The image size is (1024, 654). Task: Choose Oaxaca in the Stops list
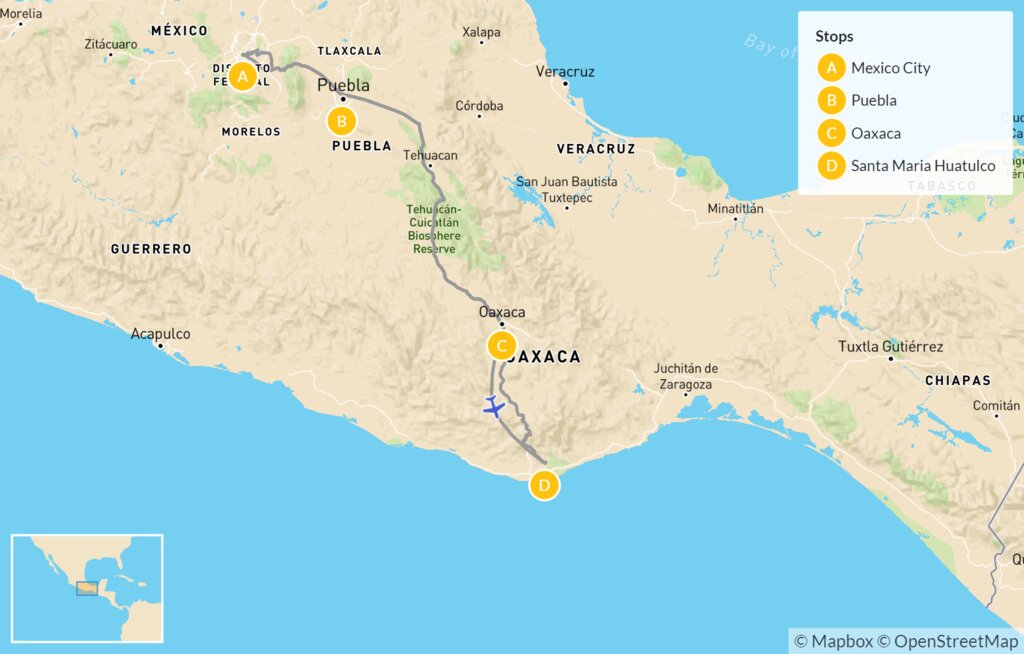(875, 133)
